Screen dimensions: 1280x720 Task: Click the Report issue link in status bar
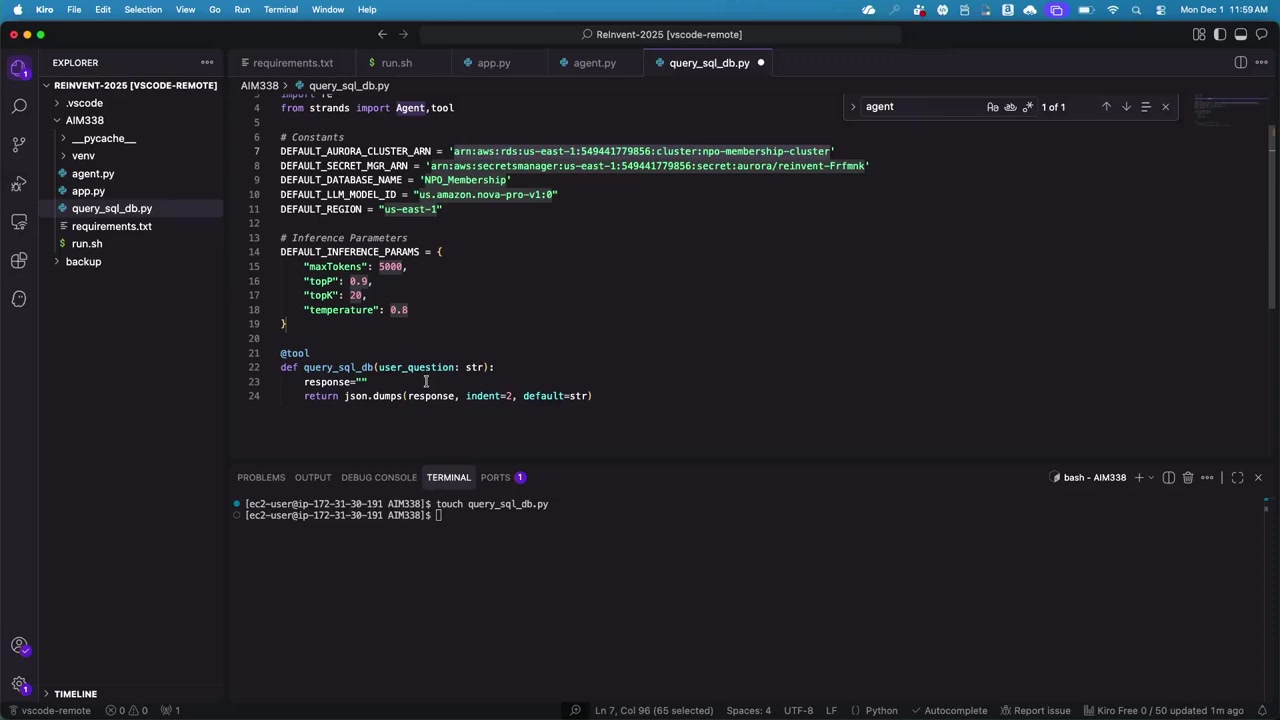[1035, 710]
